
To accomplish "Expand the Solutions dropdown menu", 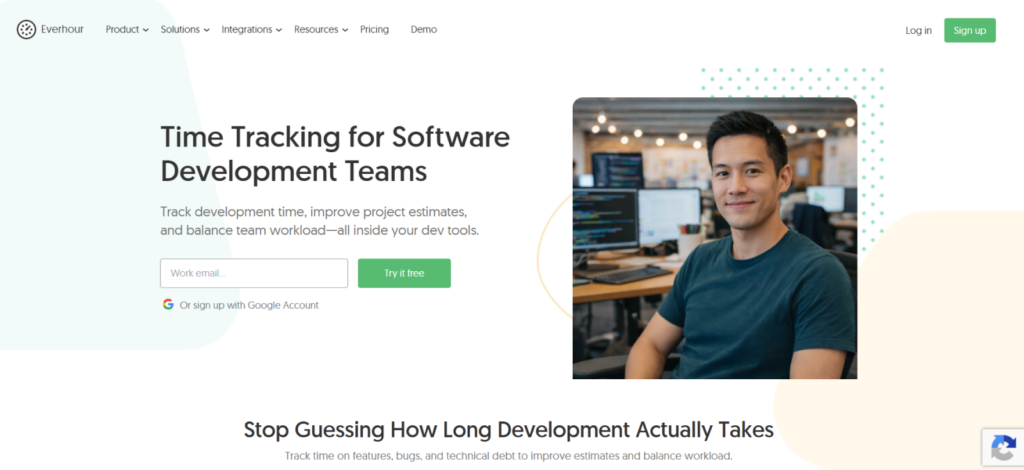I will click(185, 29).
